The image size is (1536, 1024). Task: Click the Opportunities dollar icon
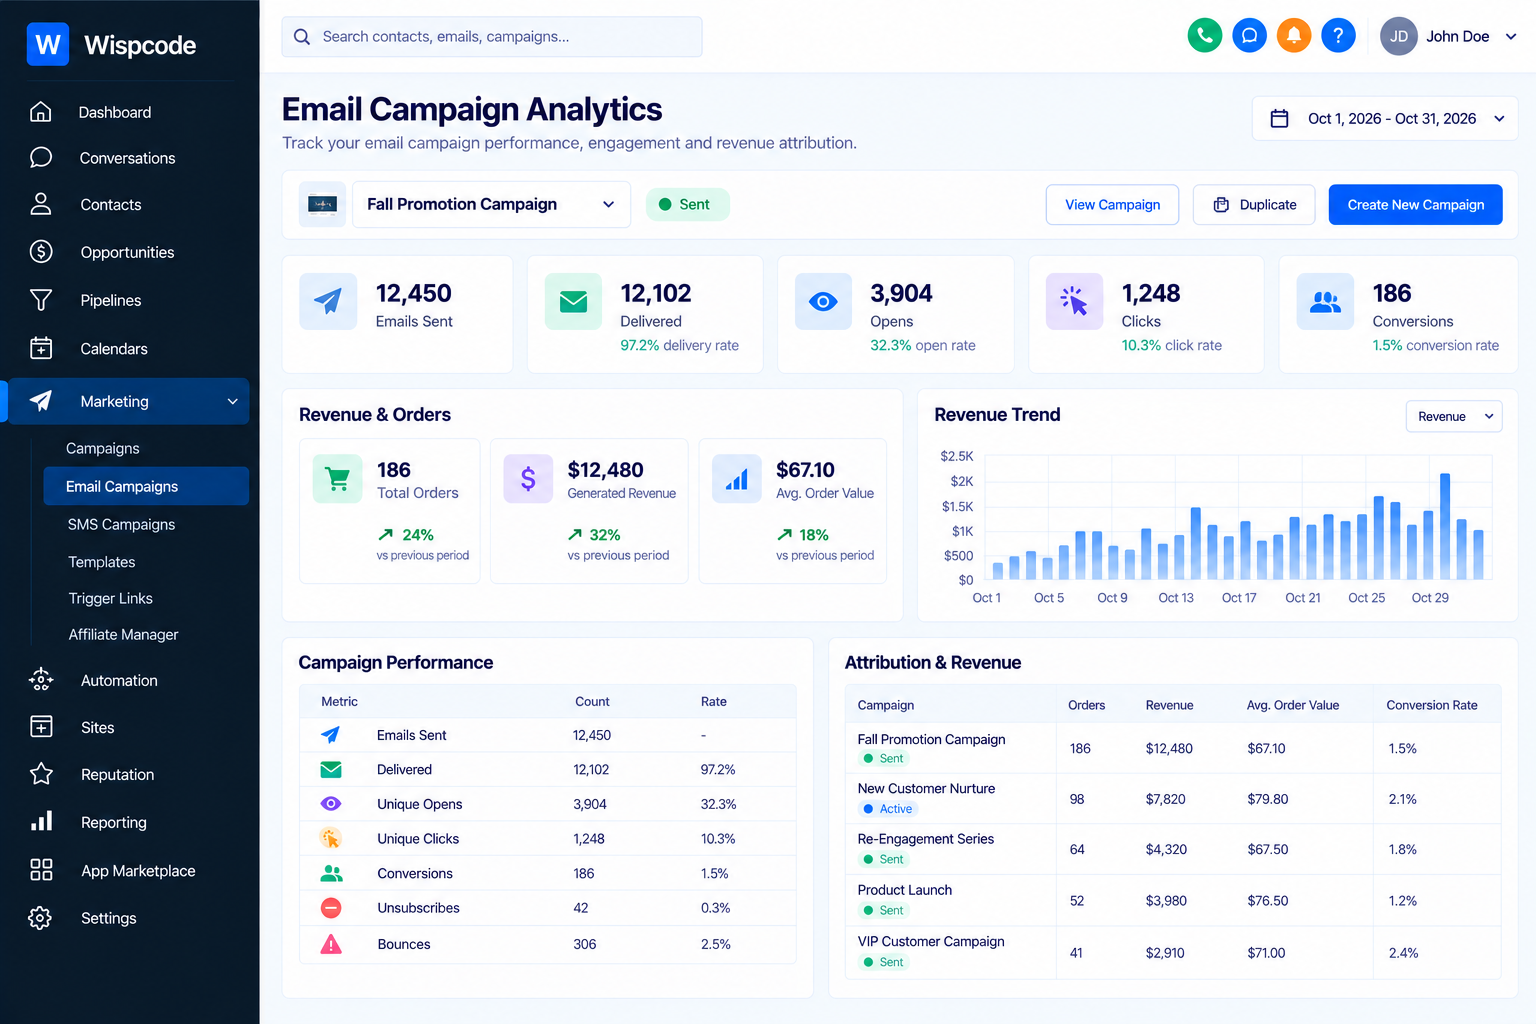(41, 252)
